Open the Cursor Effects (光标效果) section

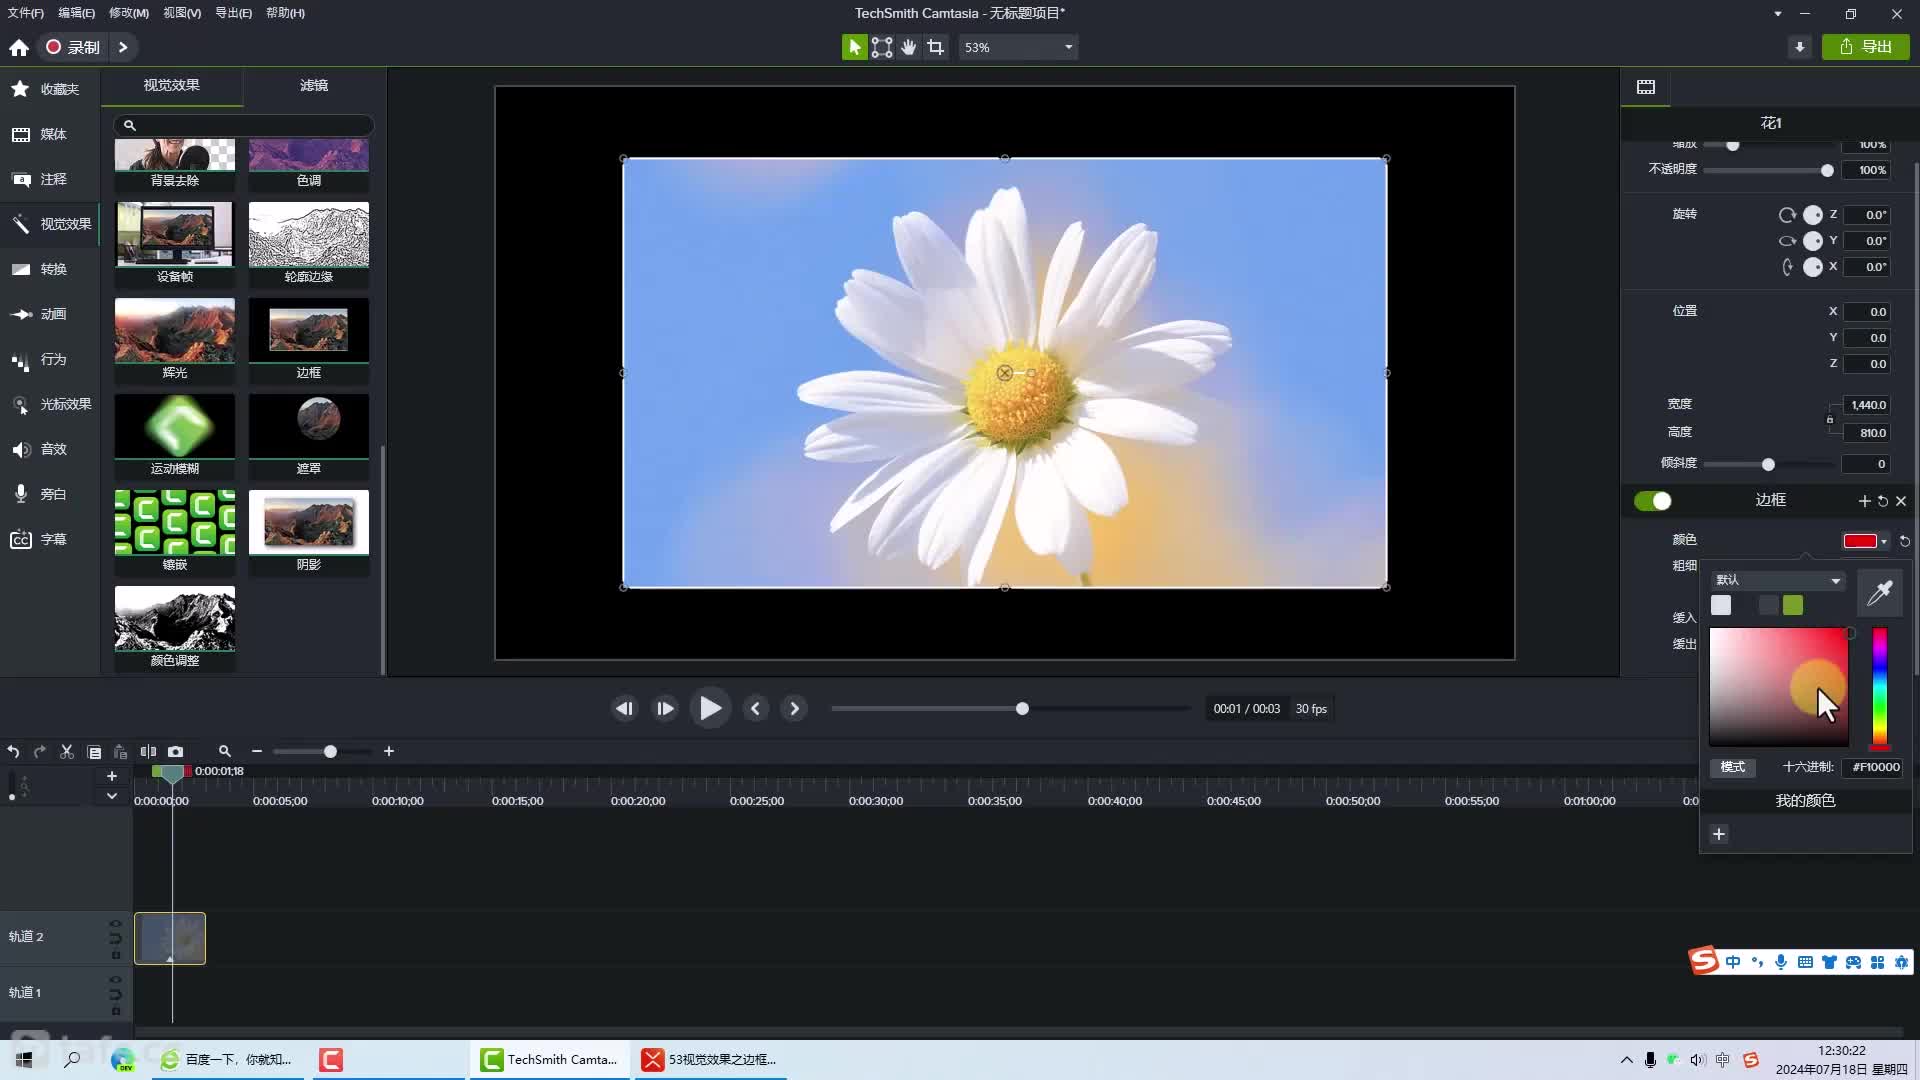tap(49, 404)
